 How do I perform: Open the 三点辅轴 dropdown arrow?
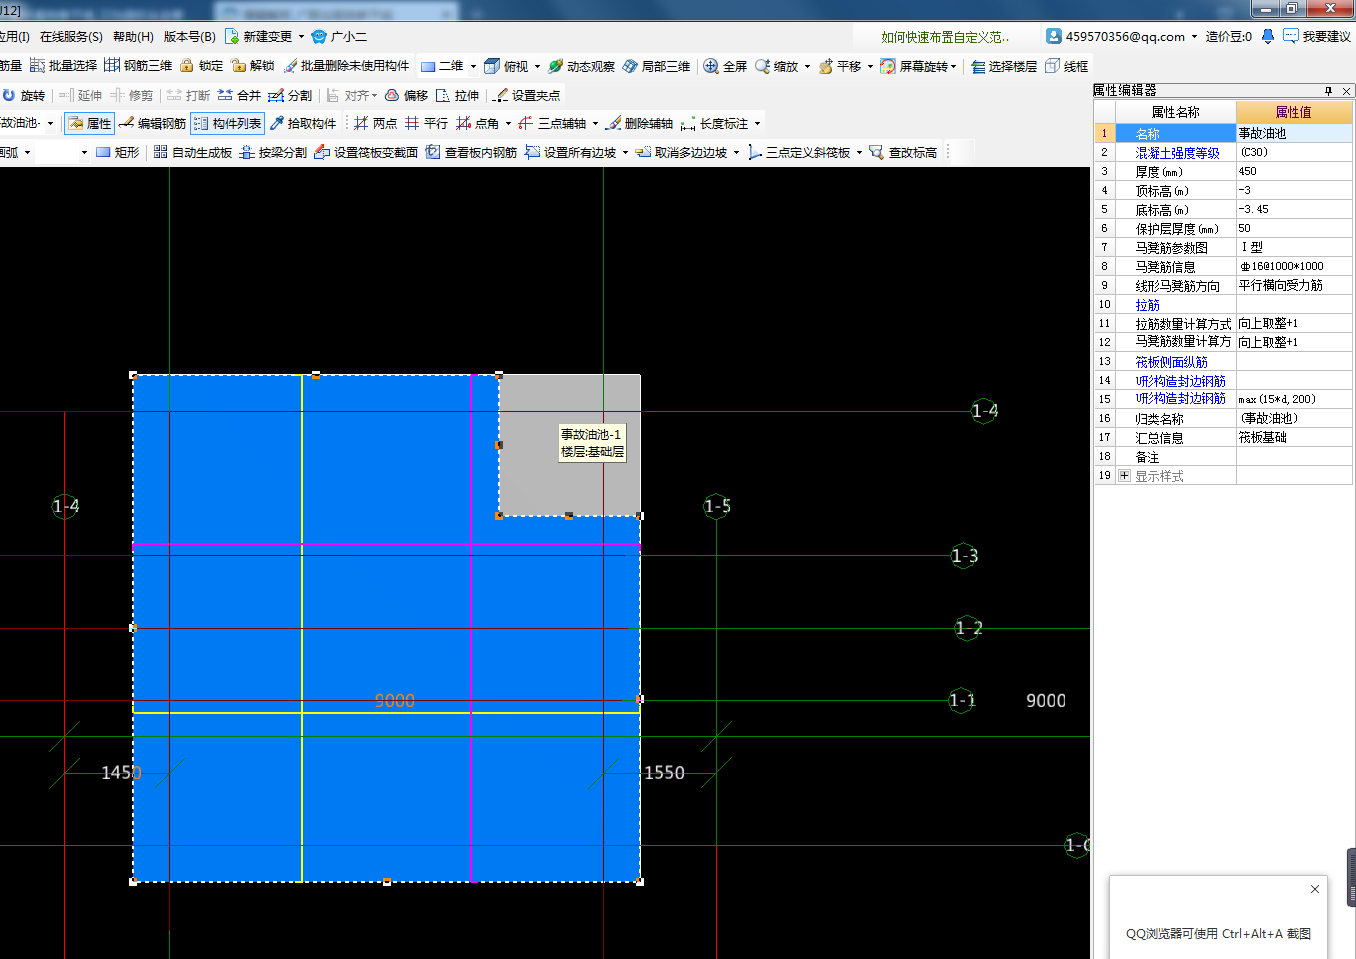pos(595,124)
